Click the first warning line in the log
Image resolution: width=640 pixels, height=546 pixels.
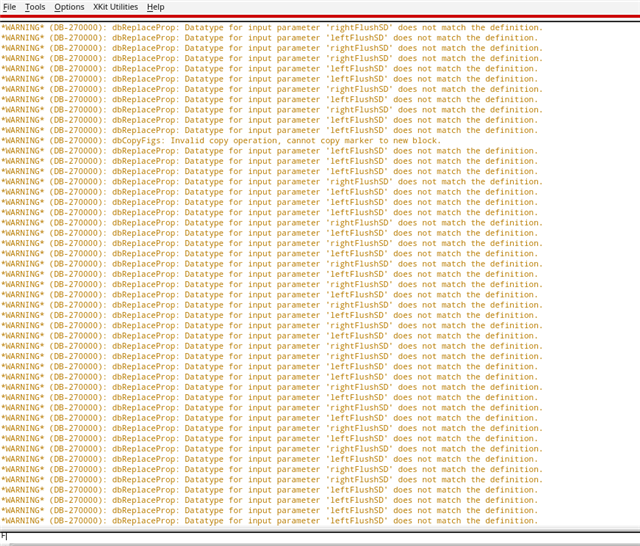click(270, 27)
